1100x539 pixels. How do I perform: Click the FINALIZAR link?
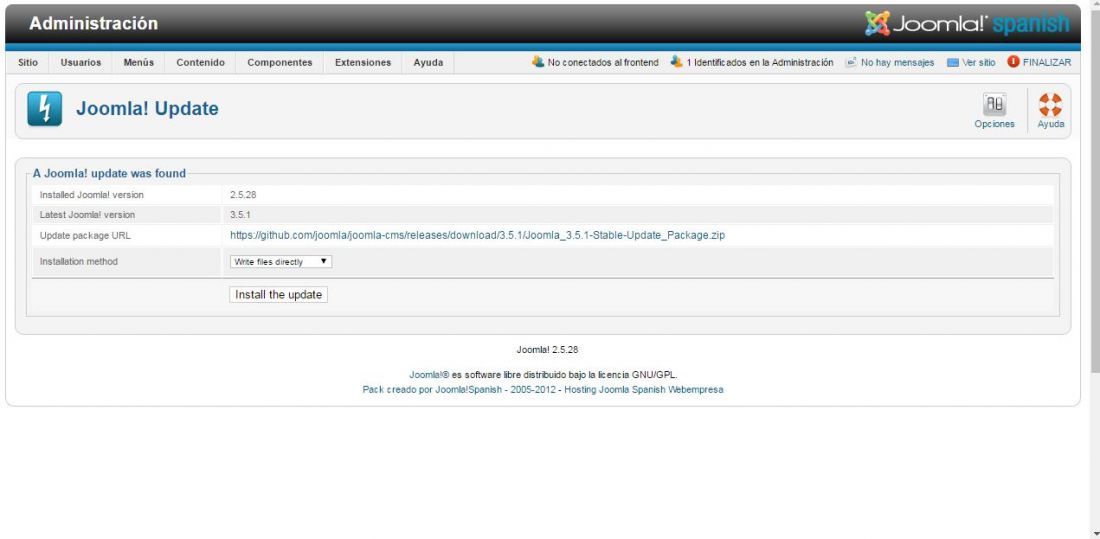click(1047, 62)
